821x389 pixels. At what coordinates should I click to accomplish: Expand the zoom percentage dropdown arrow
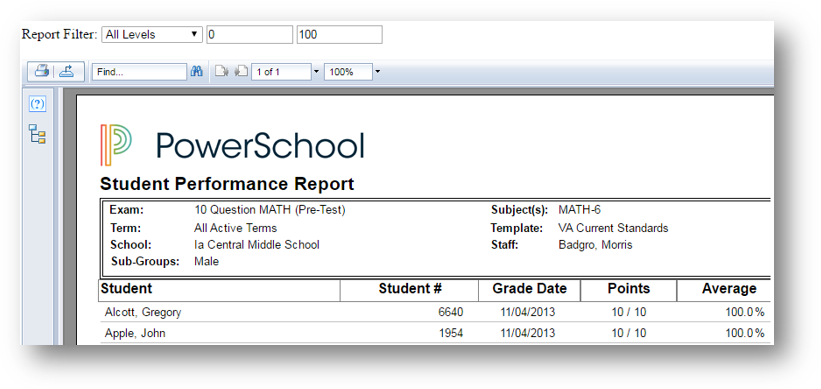click(x=377, y=72)
